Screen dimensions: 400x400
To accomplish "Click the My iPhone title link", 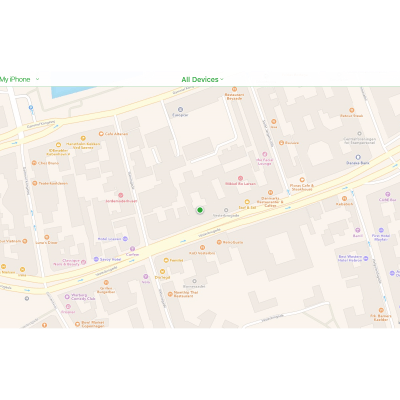I will click(x=15, y=79).
